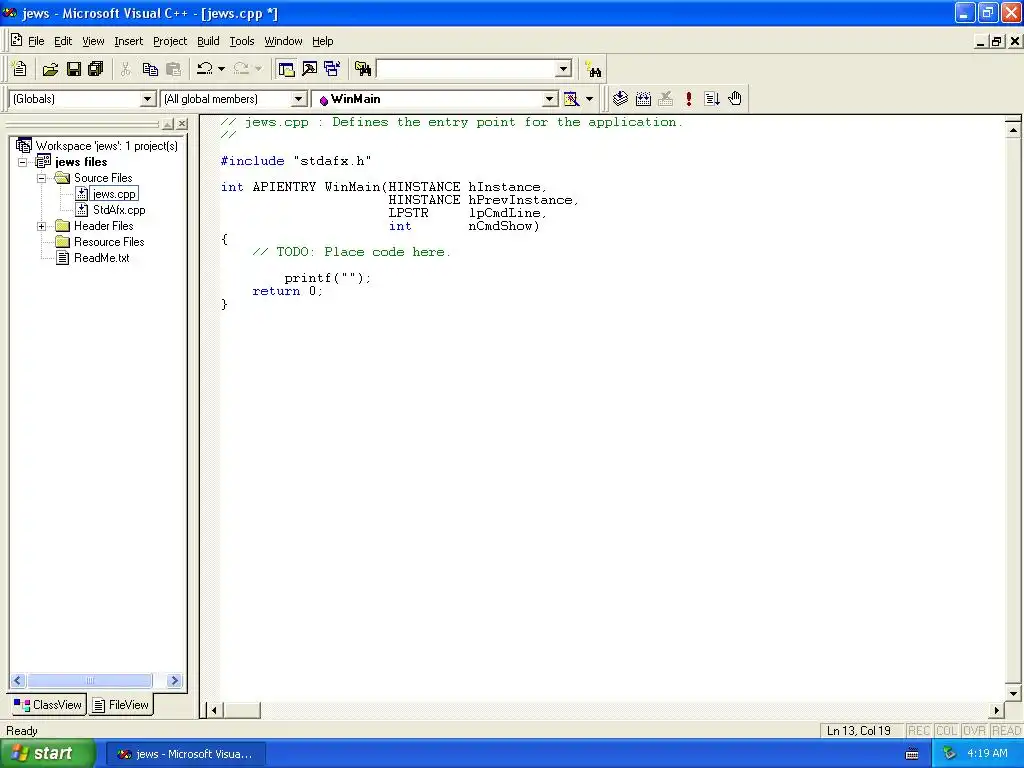Click the workspace horizontal scrollbar left arrow

[18, 680]
